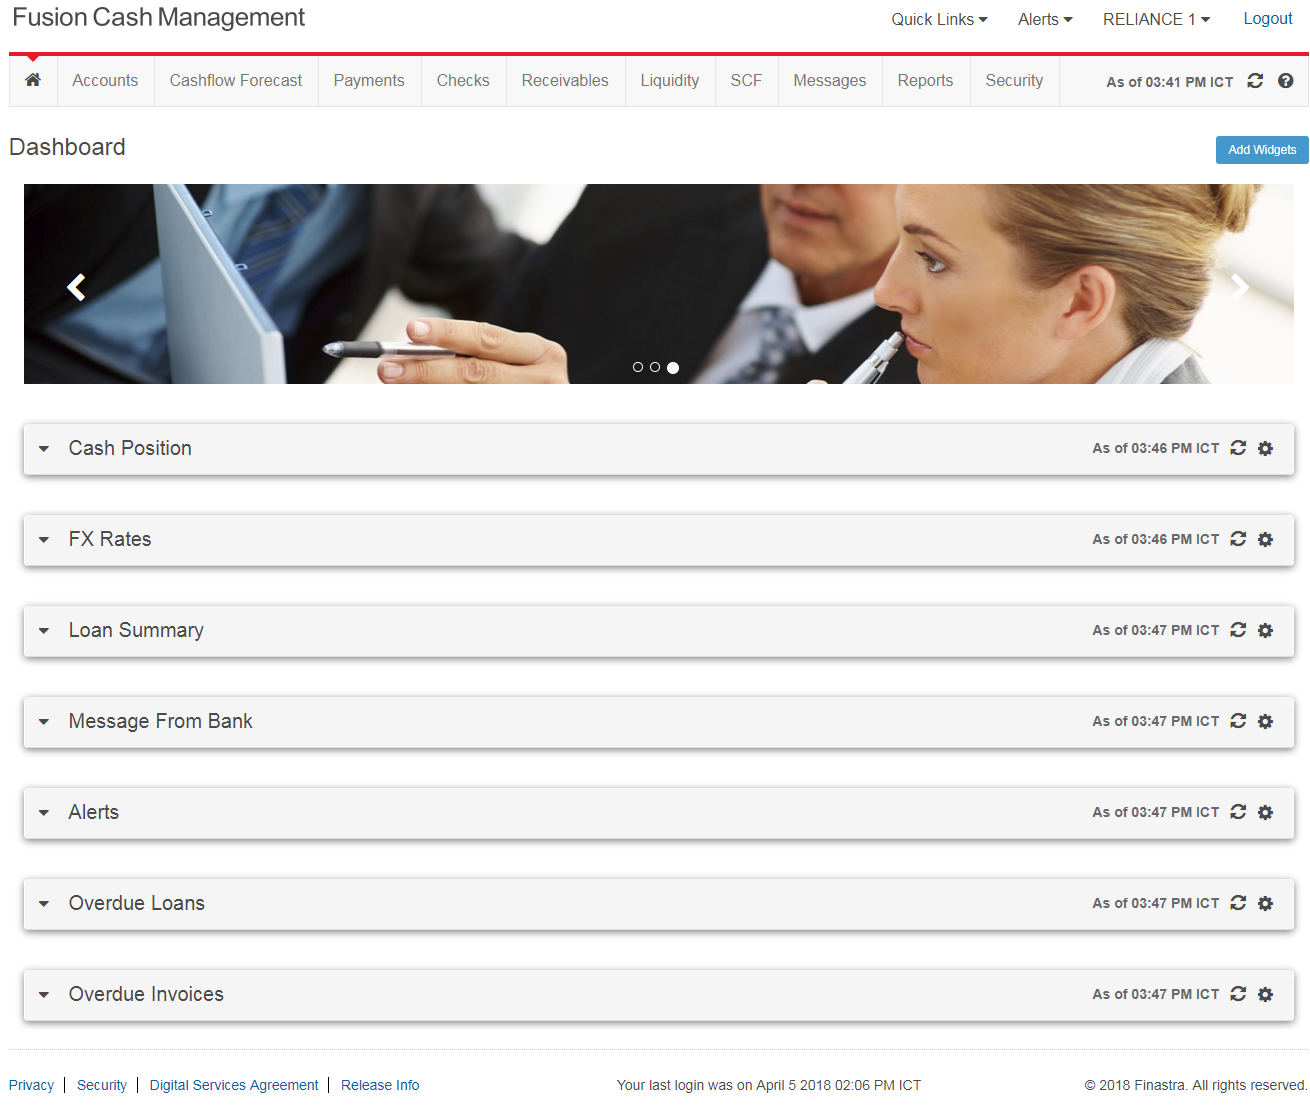The height and width of the screenshot is (1110, 1310).
Task: Open the Security footer link
Action: (102, 1085)
